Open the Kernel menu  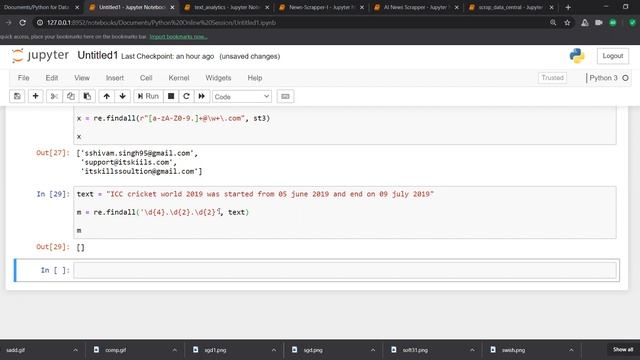coord(179,78)
